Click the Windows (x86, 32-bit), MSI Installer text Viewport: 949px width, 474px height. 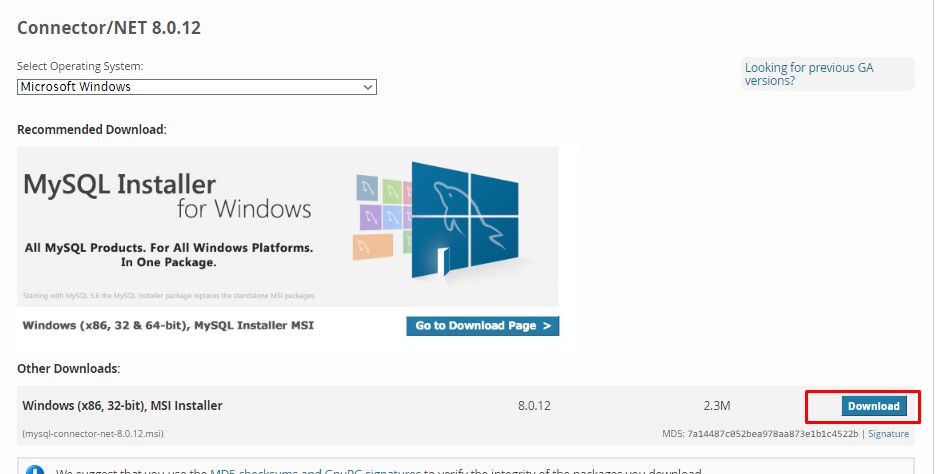(122, 406)
